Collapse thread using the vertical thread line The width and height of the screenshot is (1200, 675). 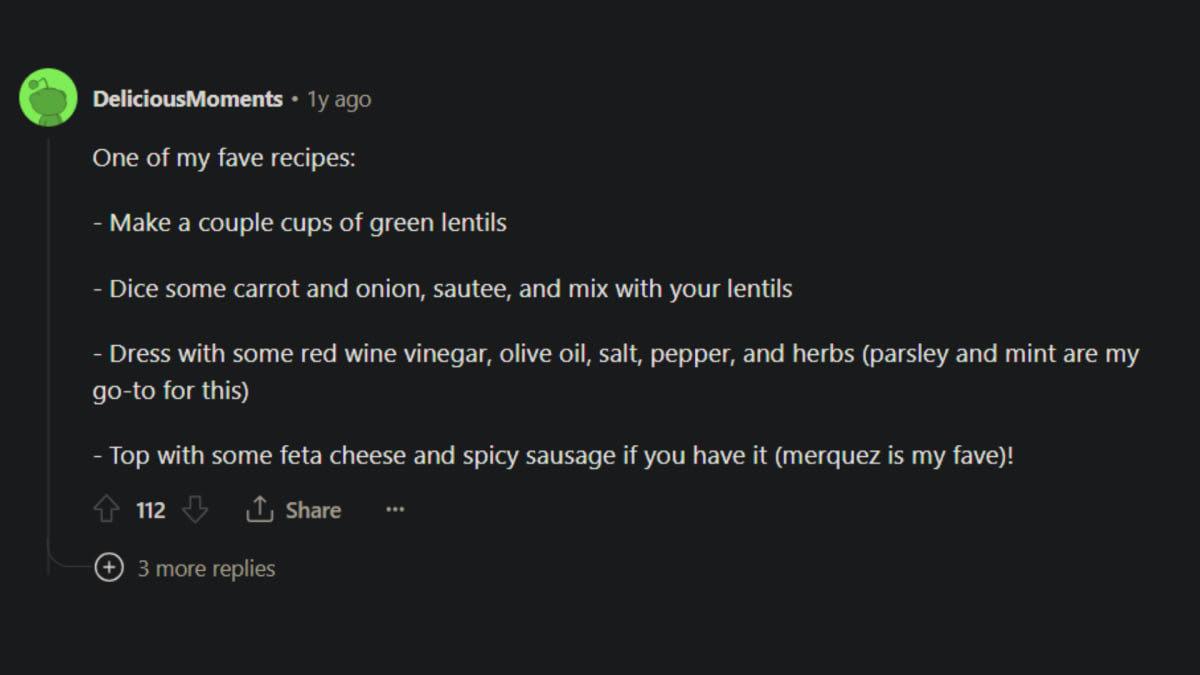click(48, 350)
